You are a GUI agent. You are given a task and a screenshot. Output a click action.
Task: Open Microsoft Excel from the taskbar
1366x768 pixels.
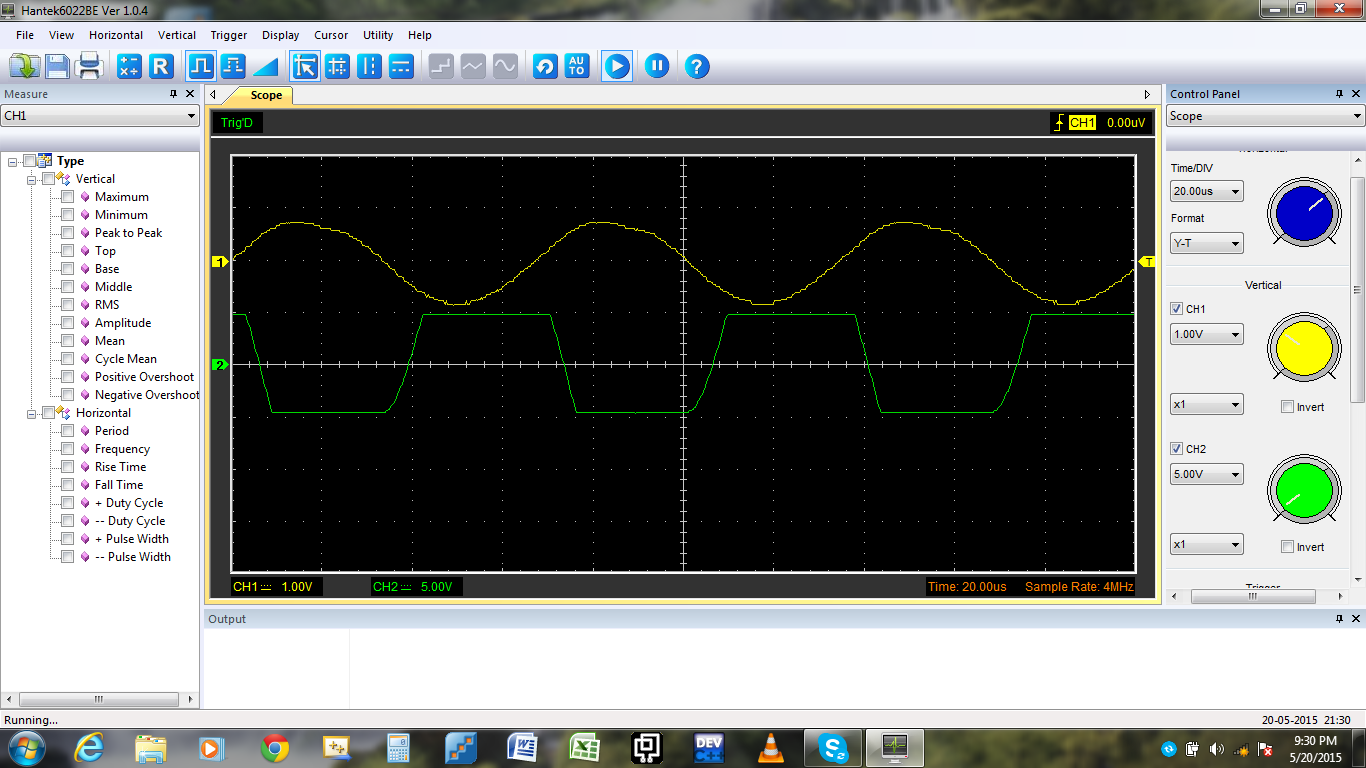[x=585, y=747]
